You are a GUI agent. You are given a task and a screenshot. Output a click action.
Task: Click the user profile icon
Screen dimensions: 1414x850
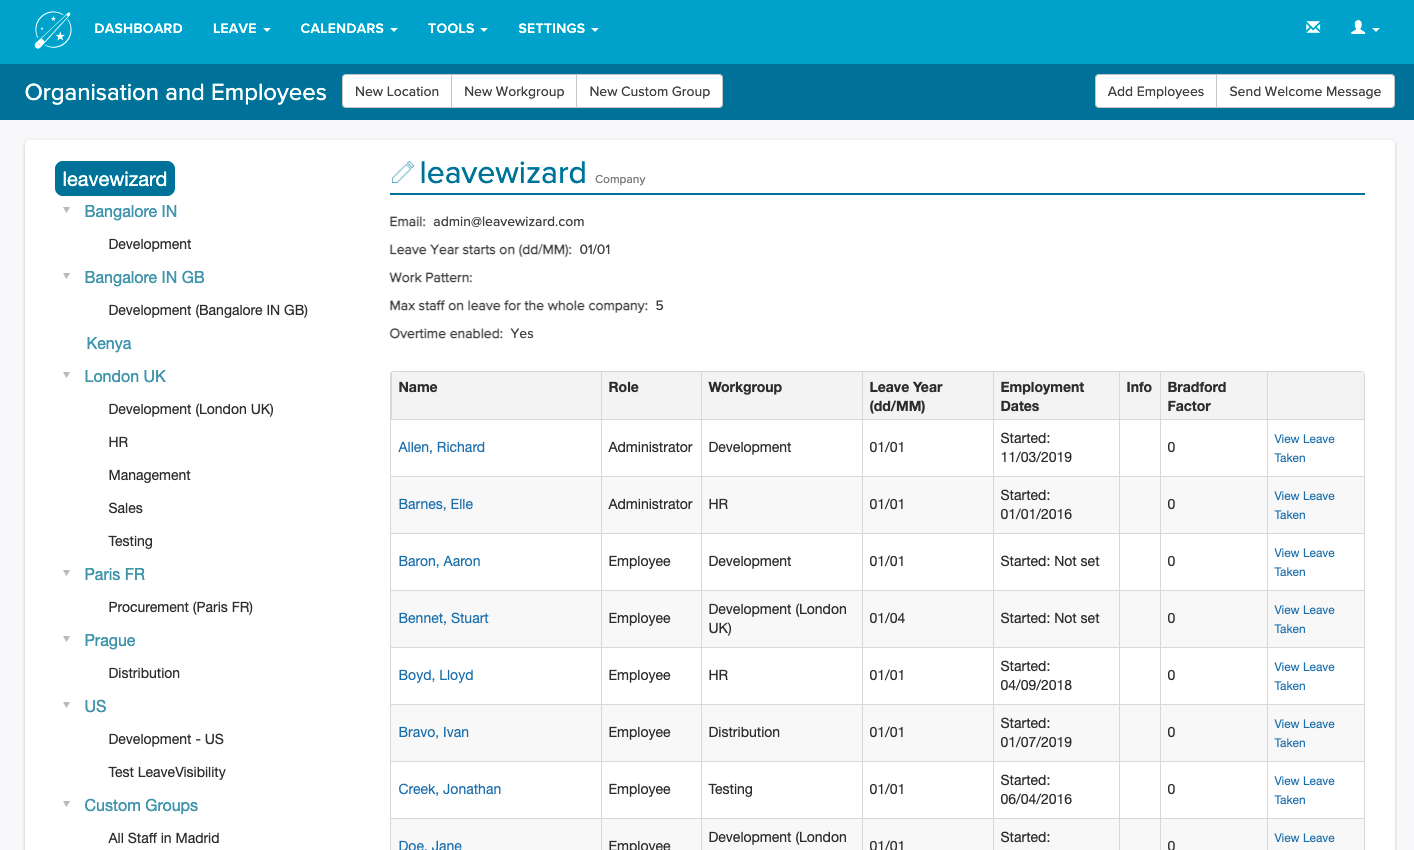coord(1359,28)
